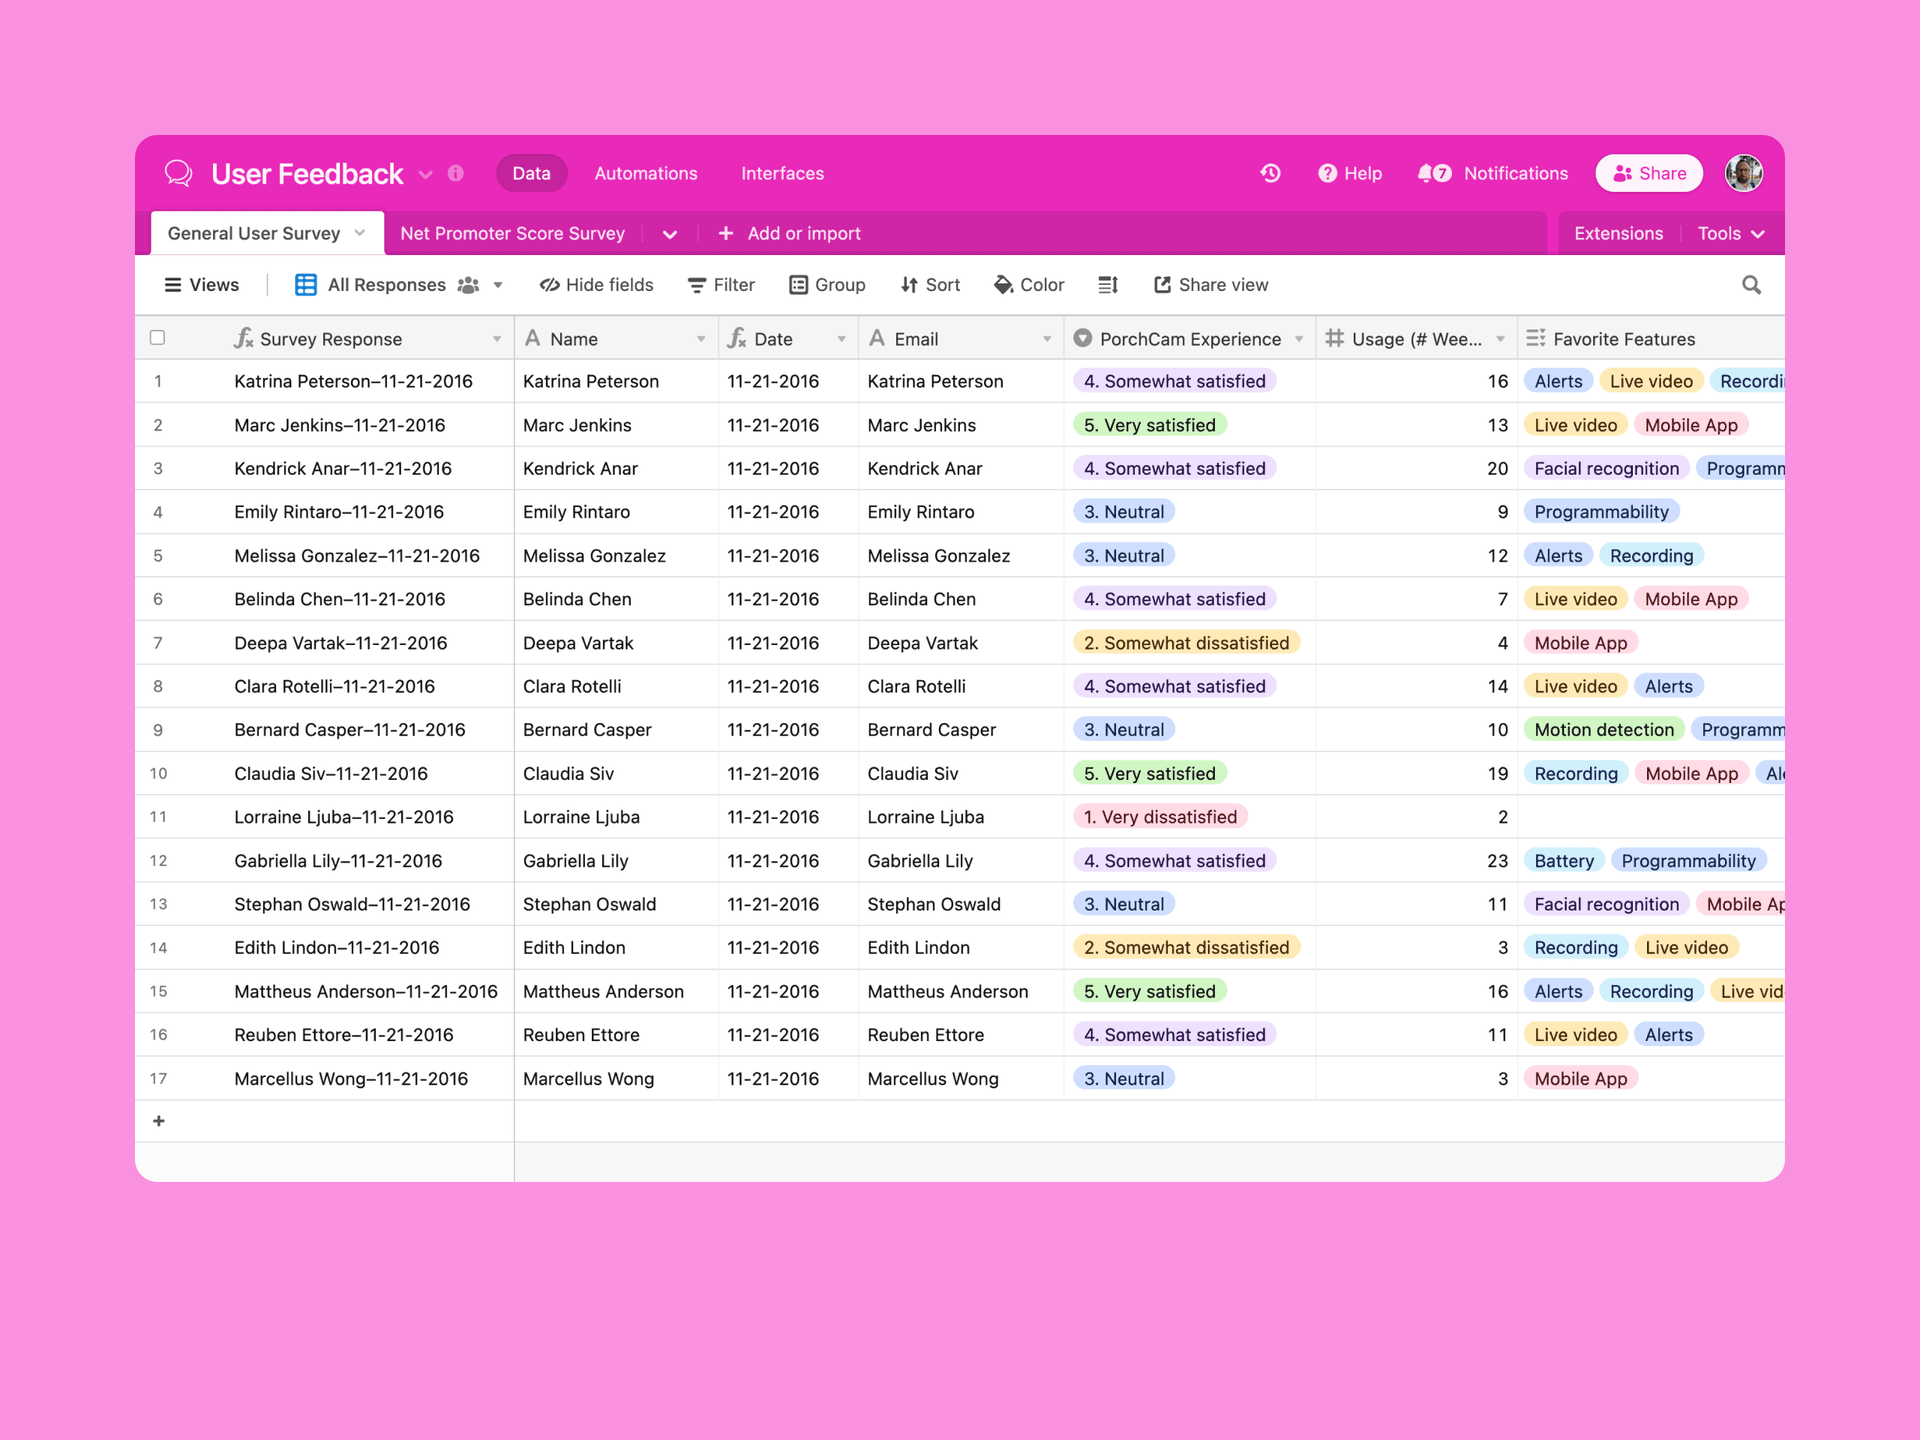Click the plus icon to add a new row
The height and width of the screenshot is (1440, 1920).
tap(159, 1121)
